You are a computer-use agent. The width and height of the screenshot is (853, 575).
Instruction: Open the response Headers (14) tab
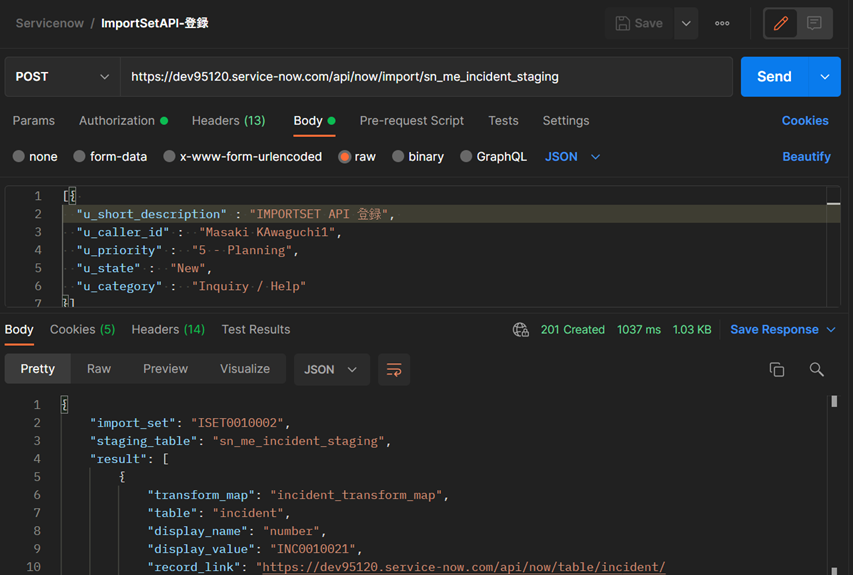pyautogui.click(x=167, y=329)
